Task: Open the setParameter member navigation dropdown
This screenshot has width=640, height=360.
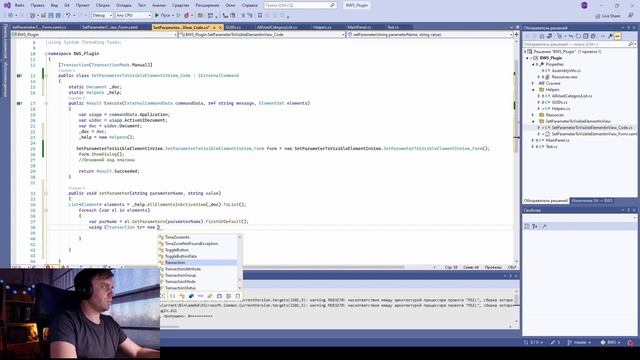Action: (430, 35)
